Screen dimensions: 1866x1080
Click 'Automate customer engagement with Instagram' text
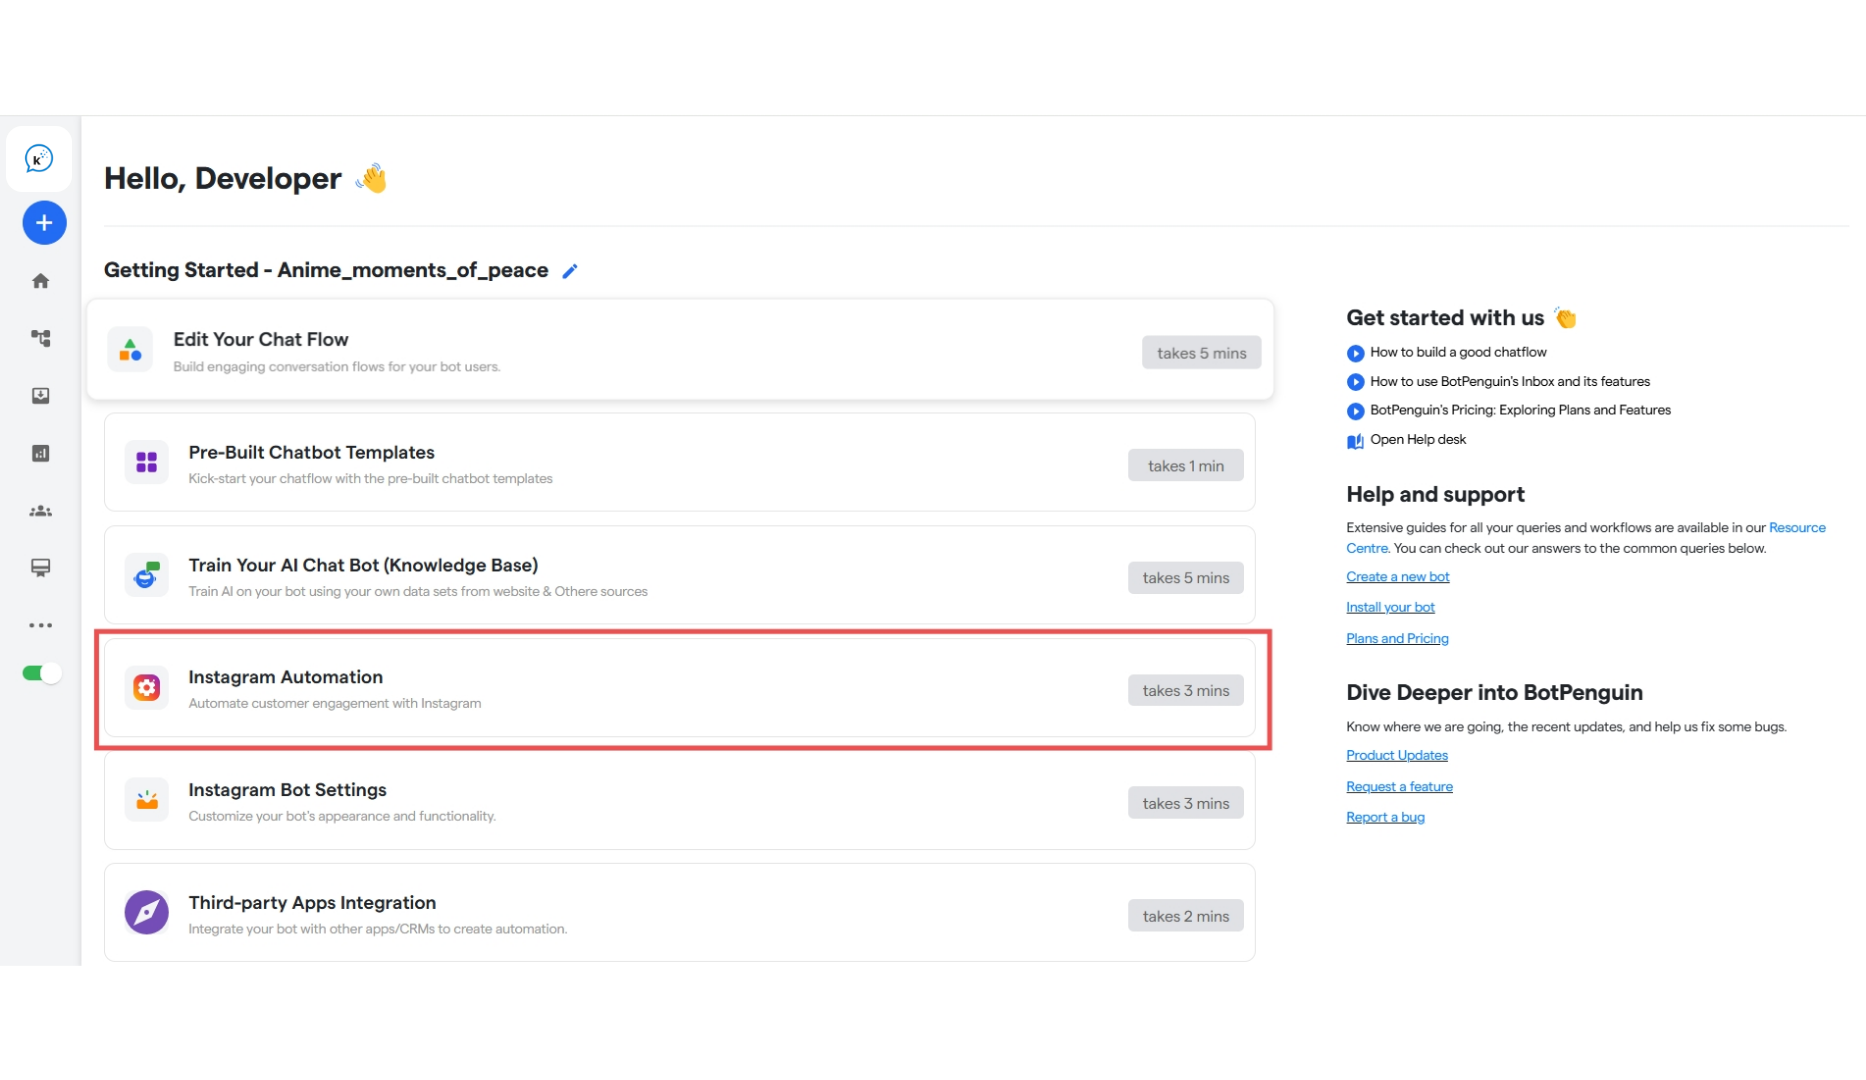click(x=335, y=703)
